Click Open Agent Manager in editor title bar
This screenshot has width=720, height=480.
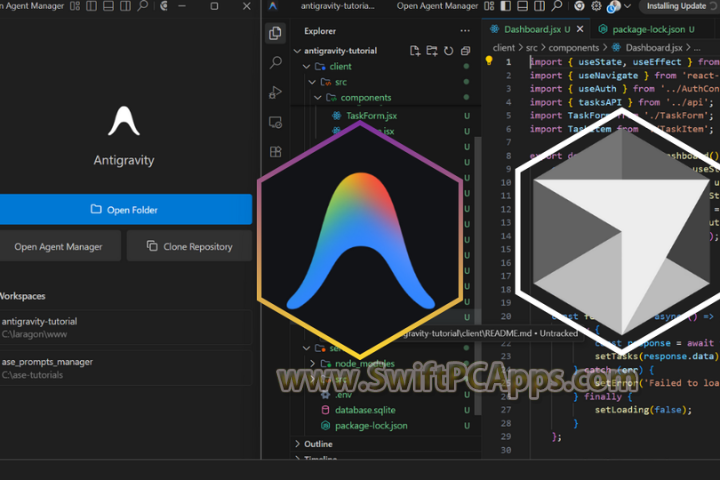point(437,6)
